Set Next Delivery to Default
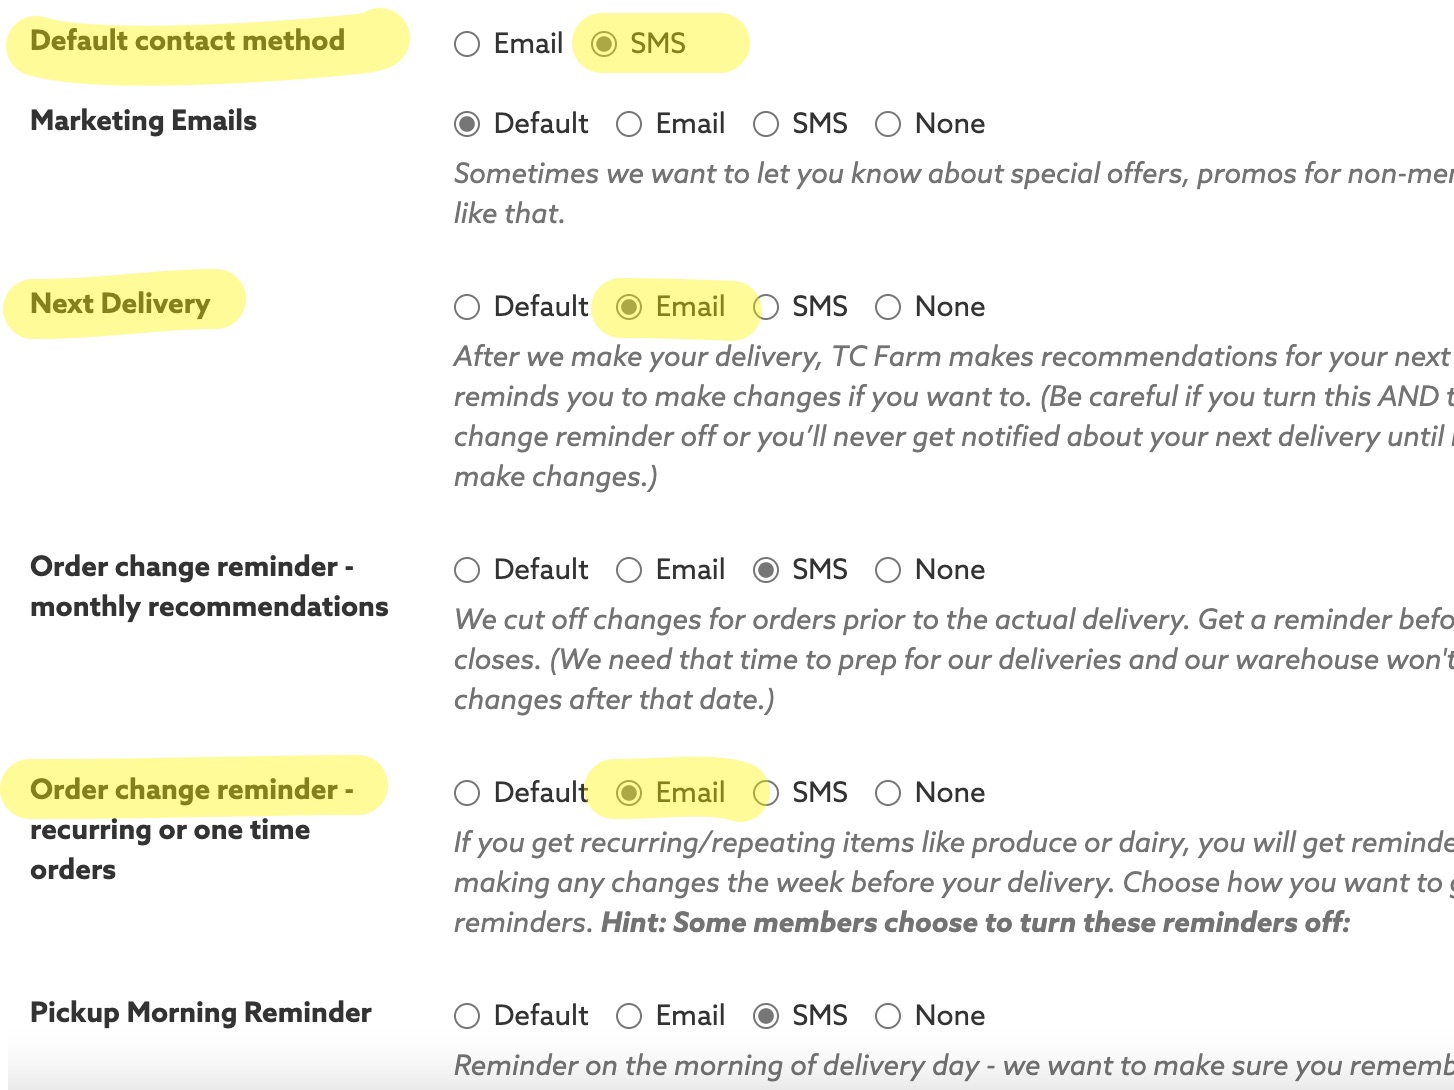The height and width of the screenshot is (1090, 1454). pyautogui.click(x=467, y=307)
